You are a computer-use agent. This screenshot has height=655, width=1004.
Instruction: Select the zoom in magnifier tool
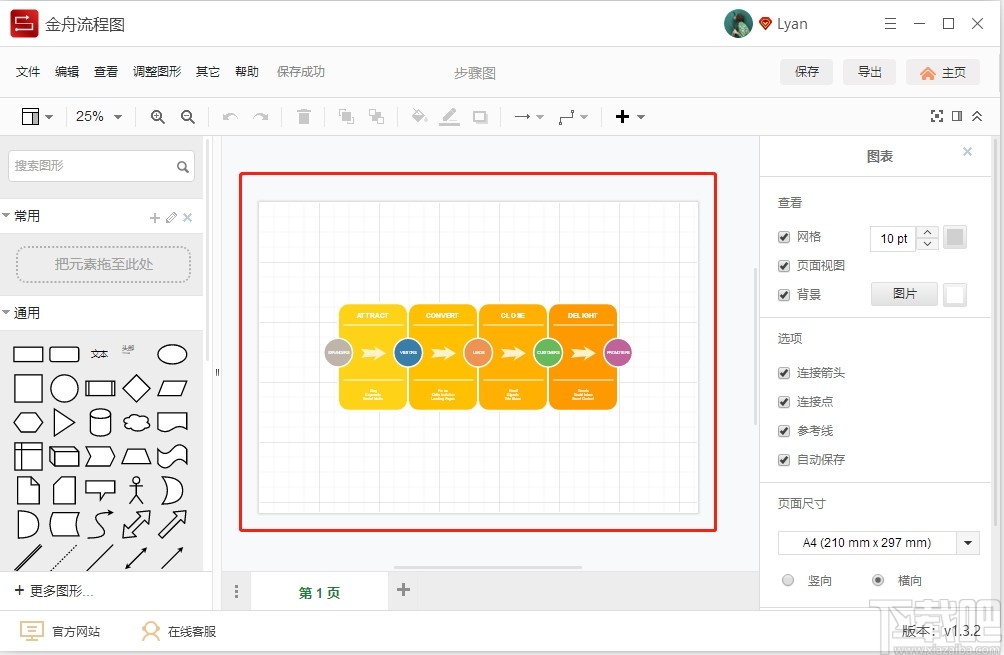[x=157, y=116]
